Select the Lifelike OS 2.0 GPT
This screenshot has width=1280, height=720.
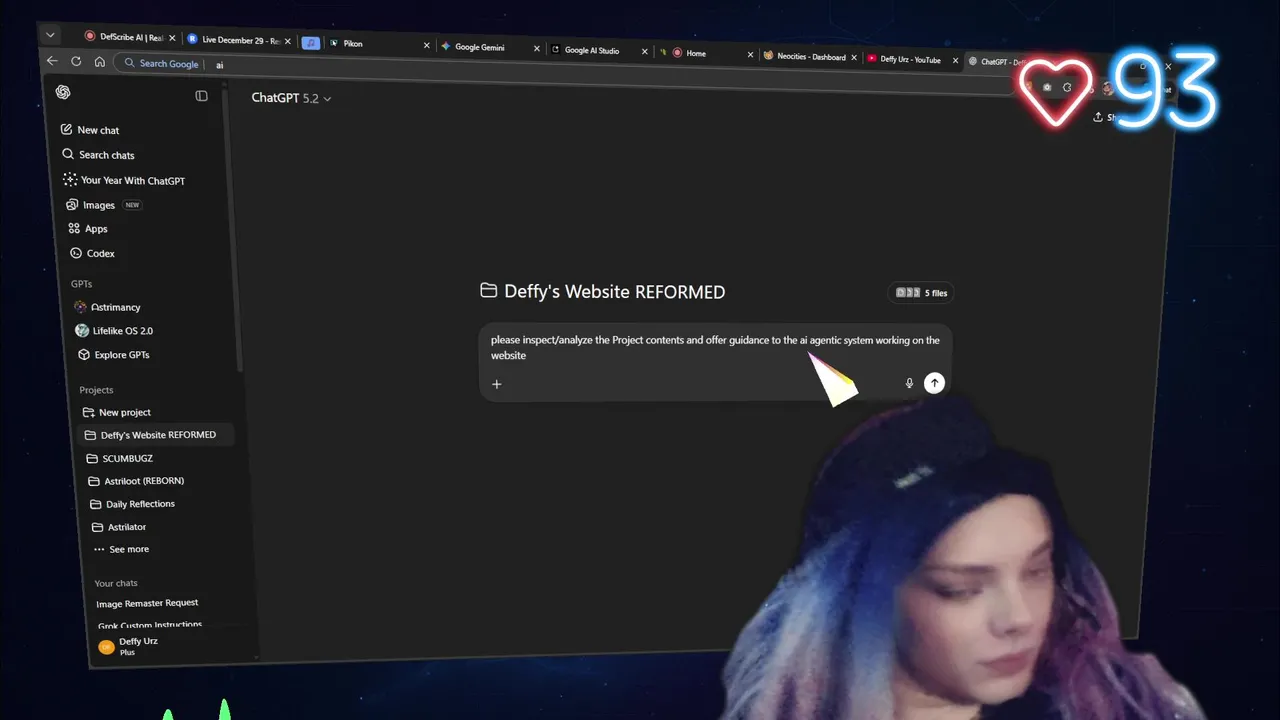click(114, 331)
